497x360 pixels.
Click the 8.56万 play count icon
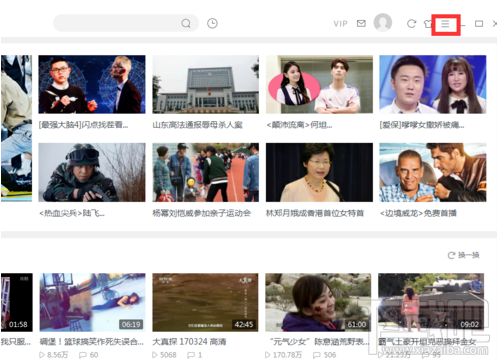(x=42, y=355)
